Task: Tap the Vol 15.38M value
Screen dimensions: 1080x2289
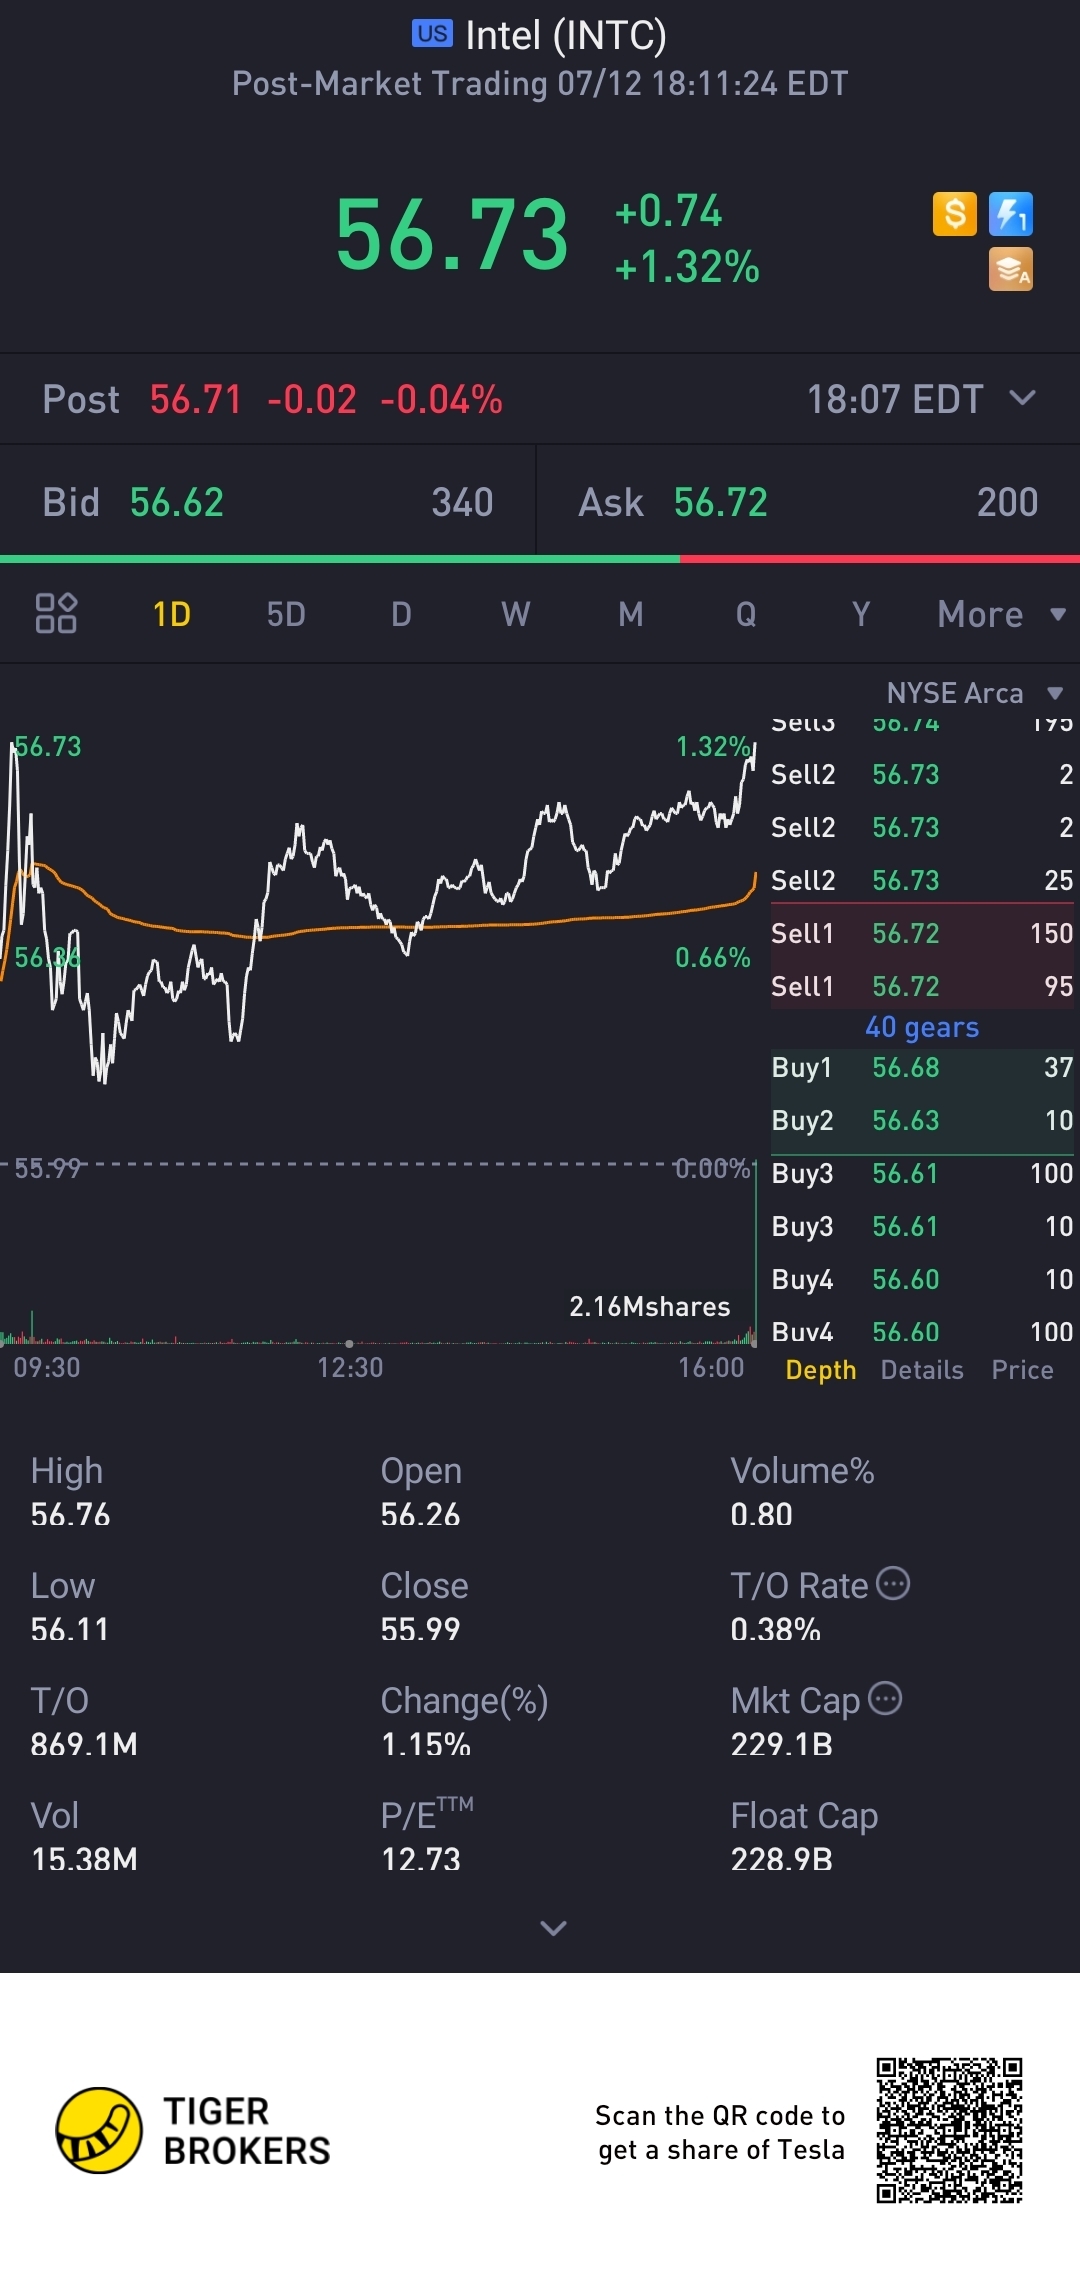Action: coord(84,1859)
